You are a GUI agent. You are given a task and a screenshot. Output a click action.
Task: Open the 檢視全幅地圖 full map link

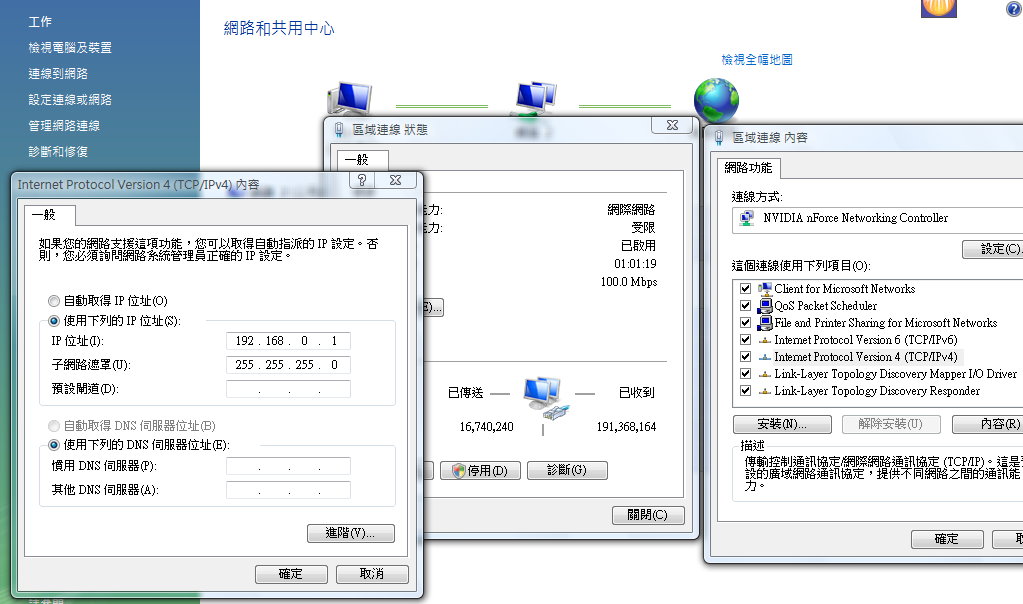(757, 60)
